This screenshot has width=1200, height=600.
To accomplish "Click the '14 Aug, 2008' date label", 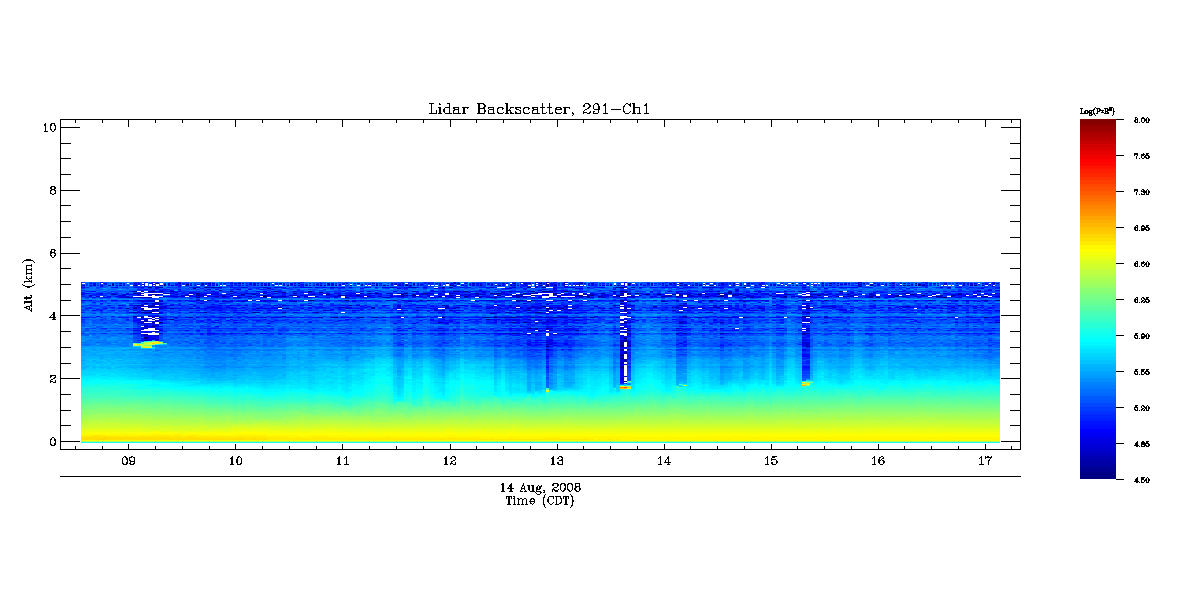I will click(540, 488).
